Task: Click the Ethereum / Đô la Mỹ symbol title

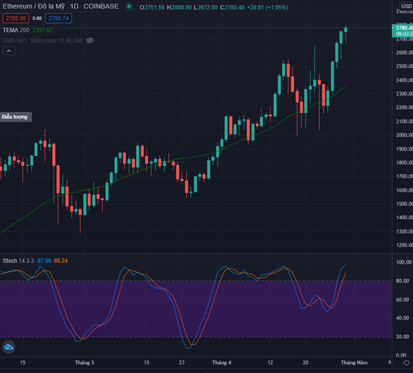Action: 34,6
